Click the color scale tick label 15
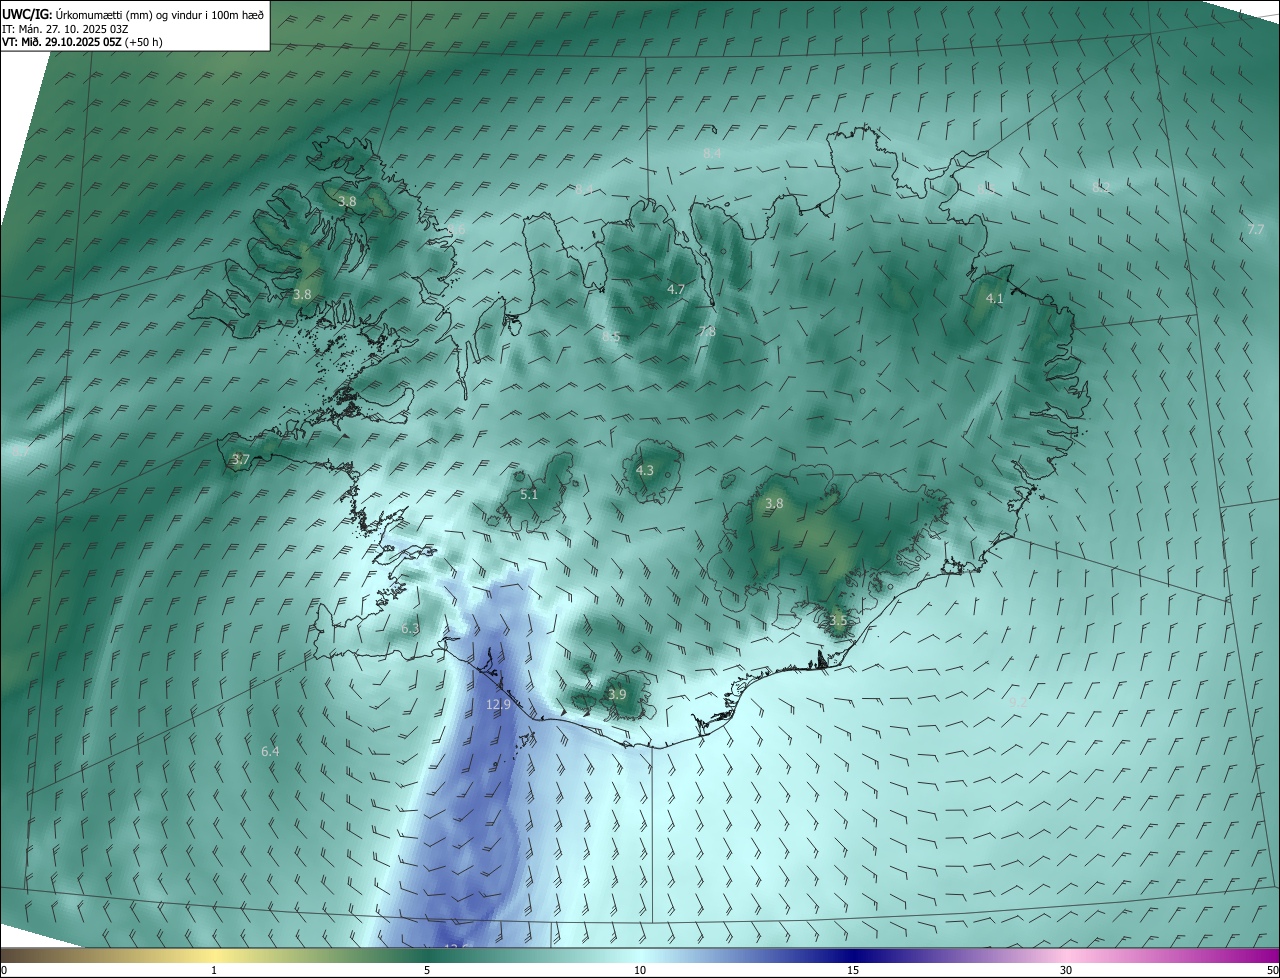Image resolution: width=1280 pixels, height=978 pixels. [853, 970]
